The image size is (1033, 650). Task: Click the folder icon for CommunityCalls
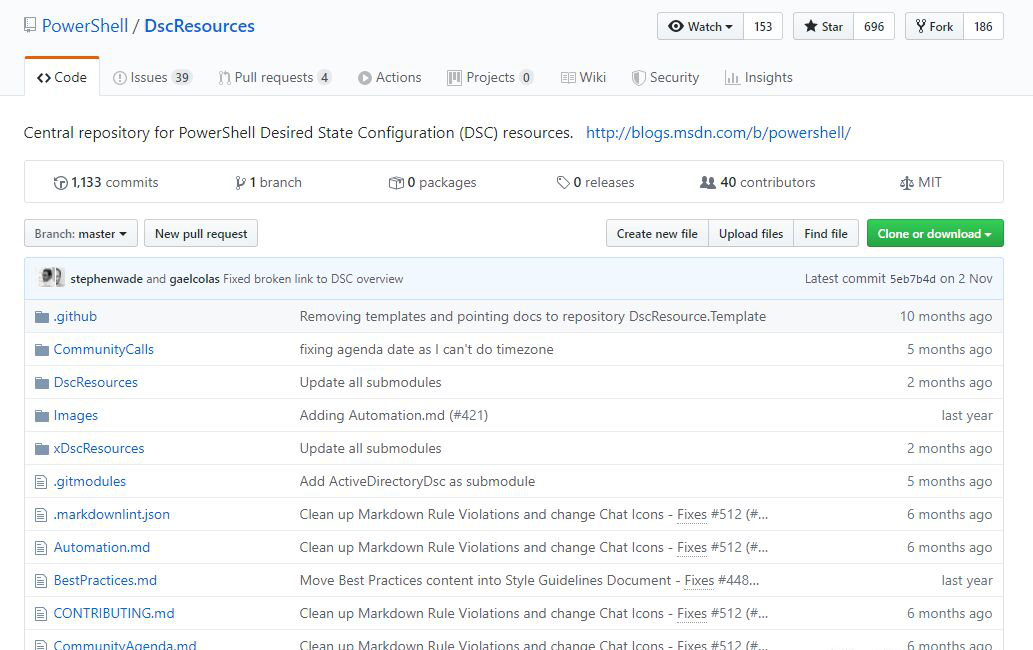(x=42, y=350)
